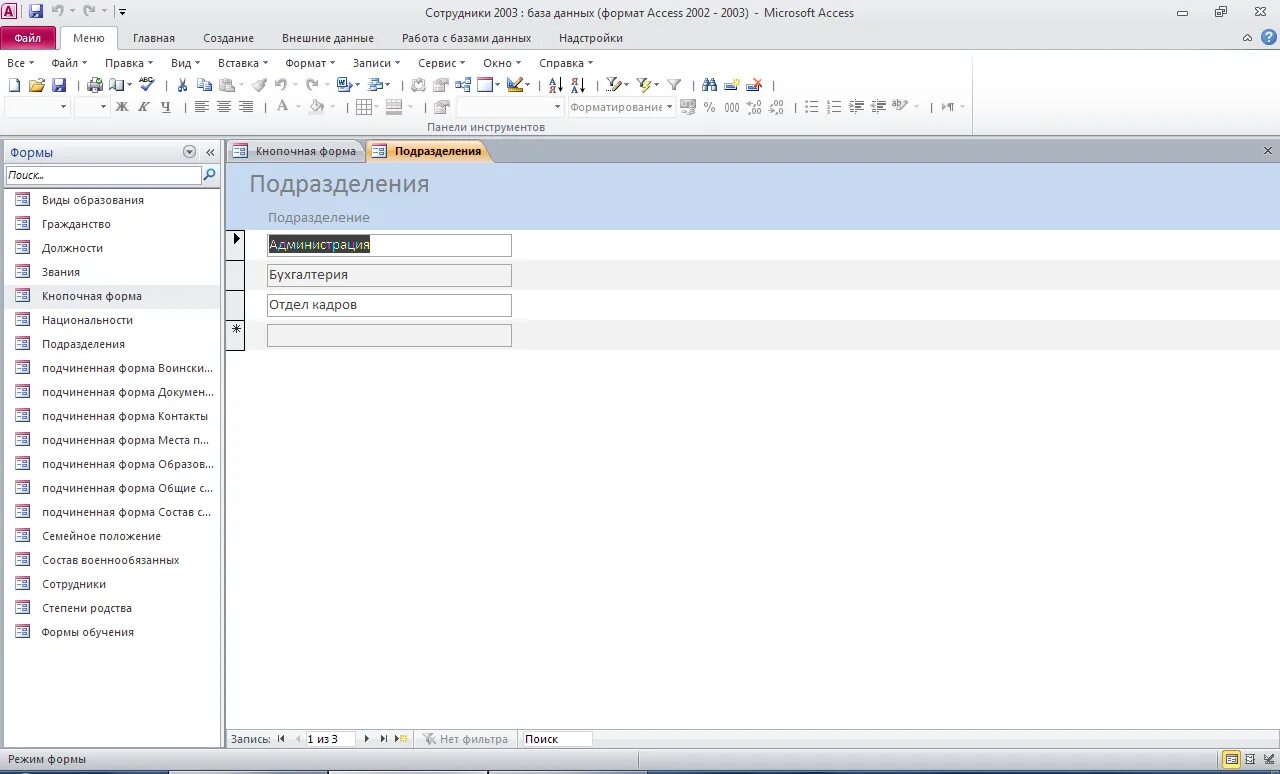Click the Relationships diagram icon

click(x=463, y=85)
